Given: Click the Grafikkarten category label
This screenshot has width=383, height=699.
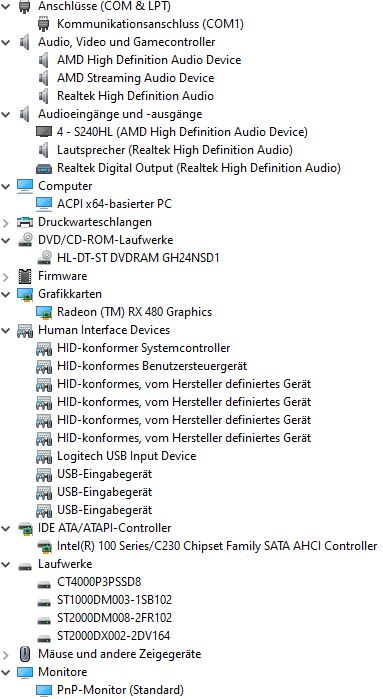Looking at the screenshot, I should 70,294.
